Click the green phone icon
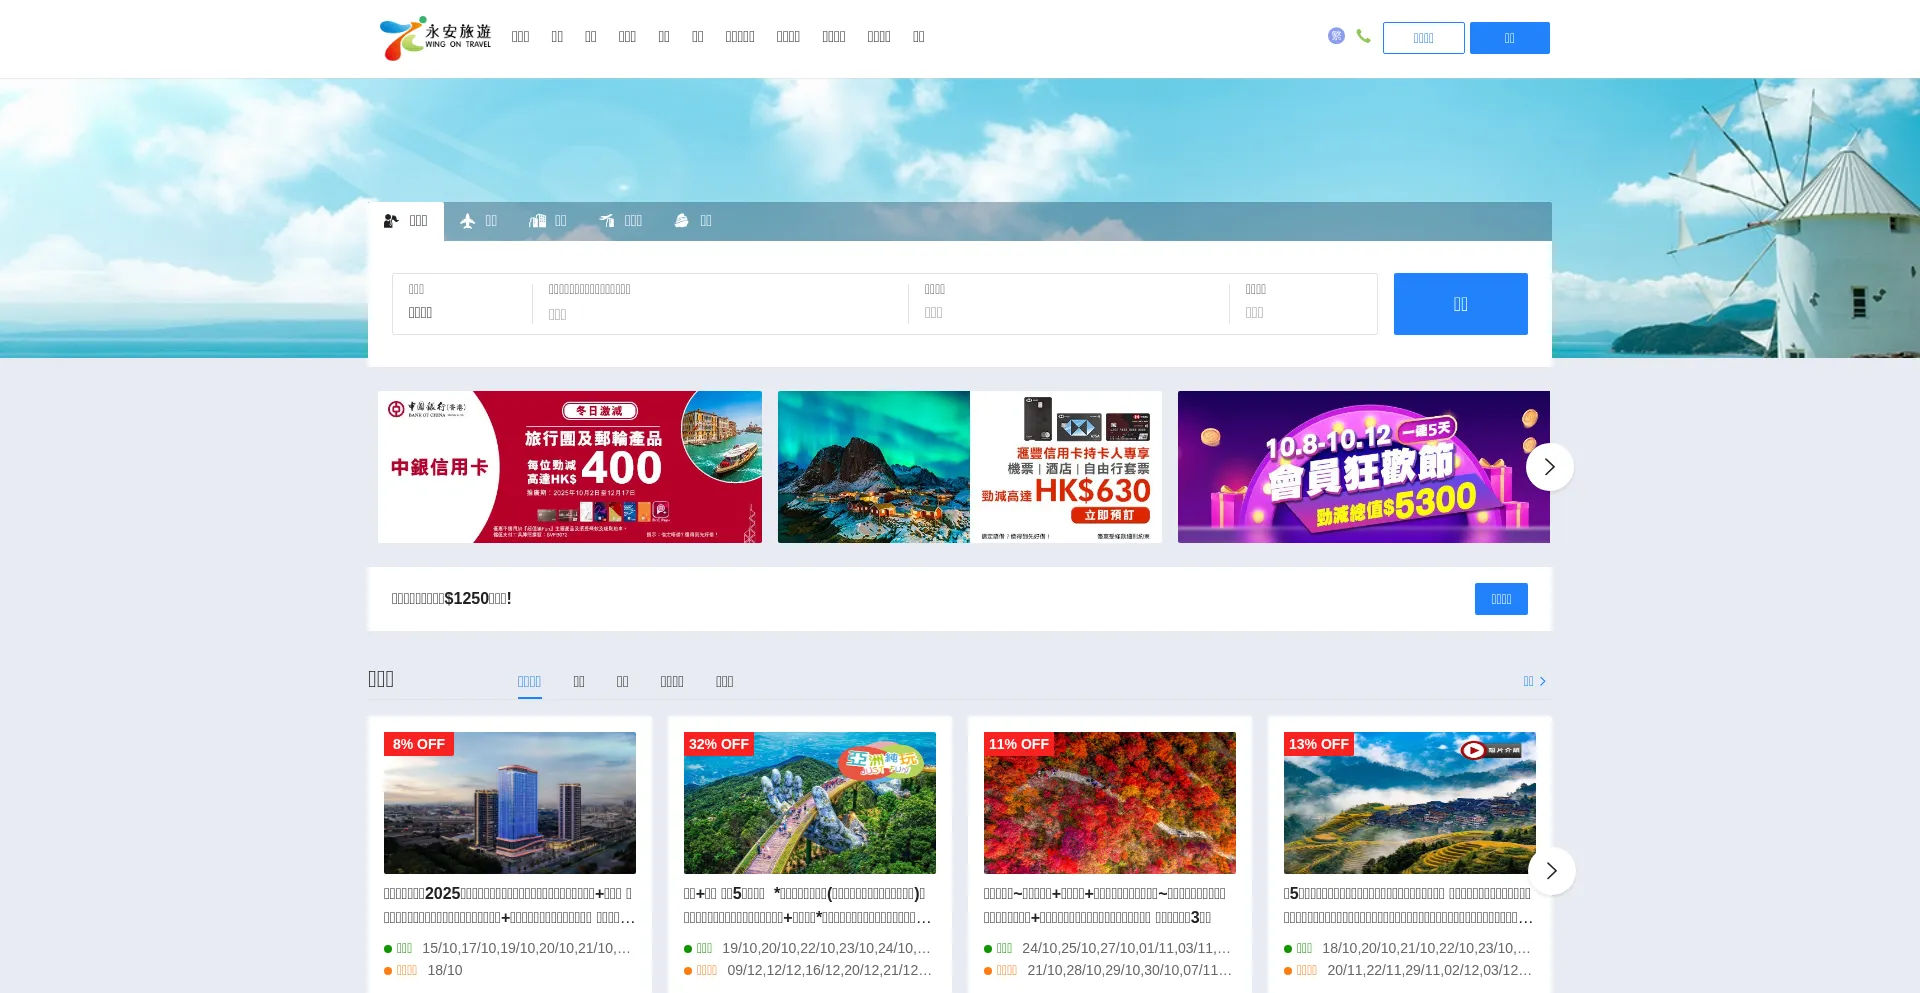Image resolution: width=1920 pixels, height=993 pixels. [1363, 36]
